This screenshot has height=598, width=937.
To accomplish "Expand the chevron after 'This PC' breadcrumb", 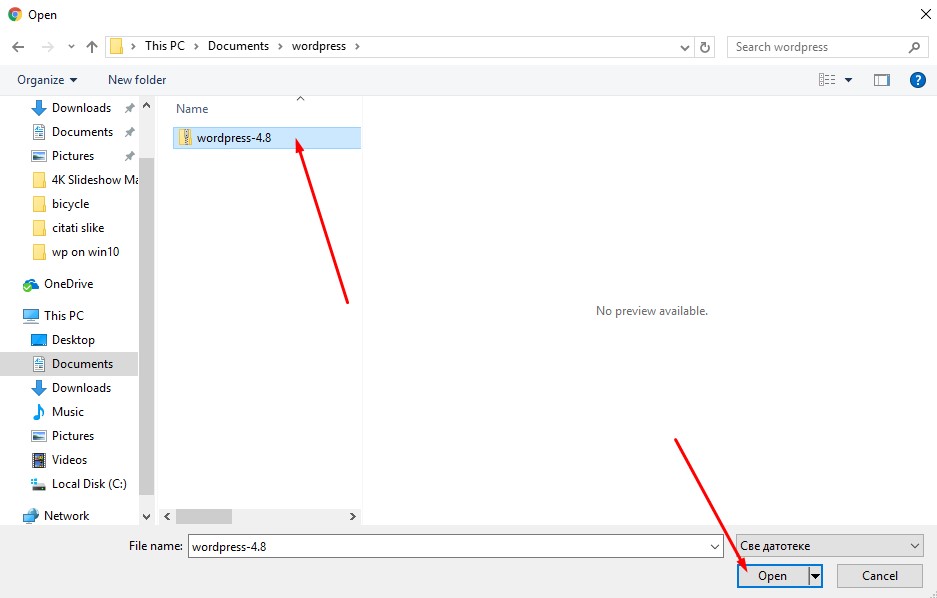I will click(x=196, y=47).
